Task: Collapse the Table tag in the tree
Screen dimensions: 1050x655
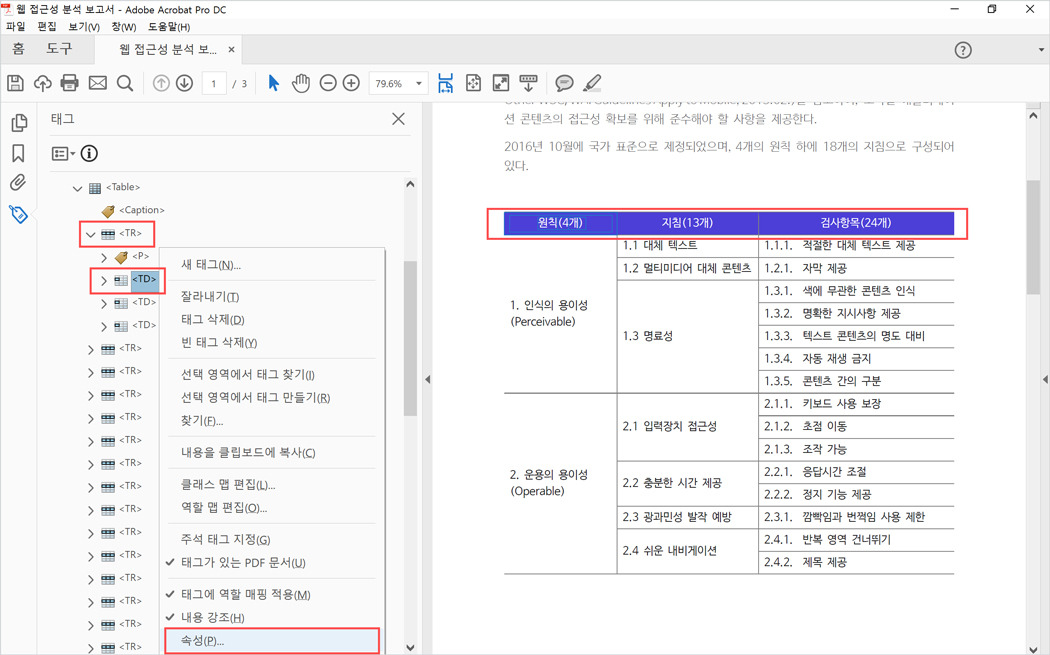Action: 77,186
